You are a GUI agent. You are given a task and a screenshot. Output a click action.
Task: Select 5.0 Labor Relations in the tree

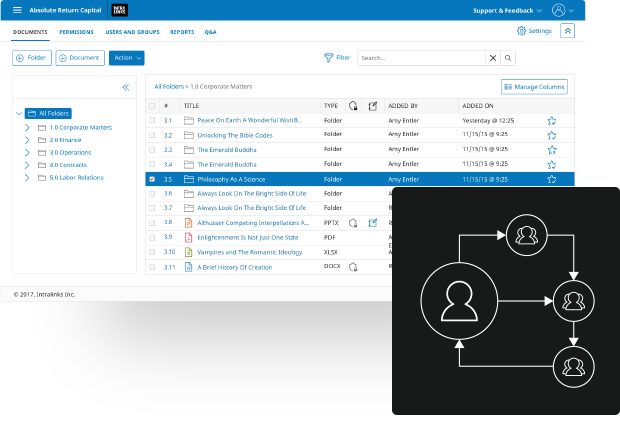(x=76, y=178)
